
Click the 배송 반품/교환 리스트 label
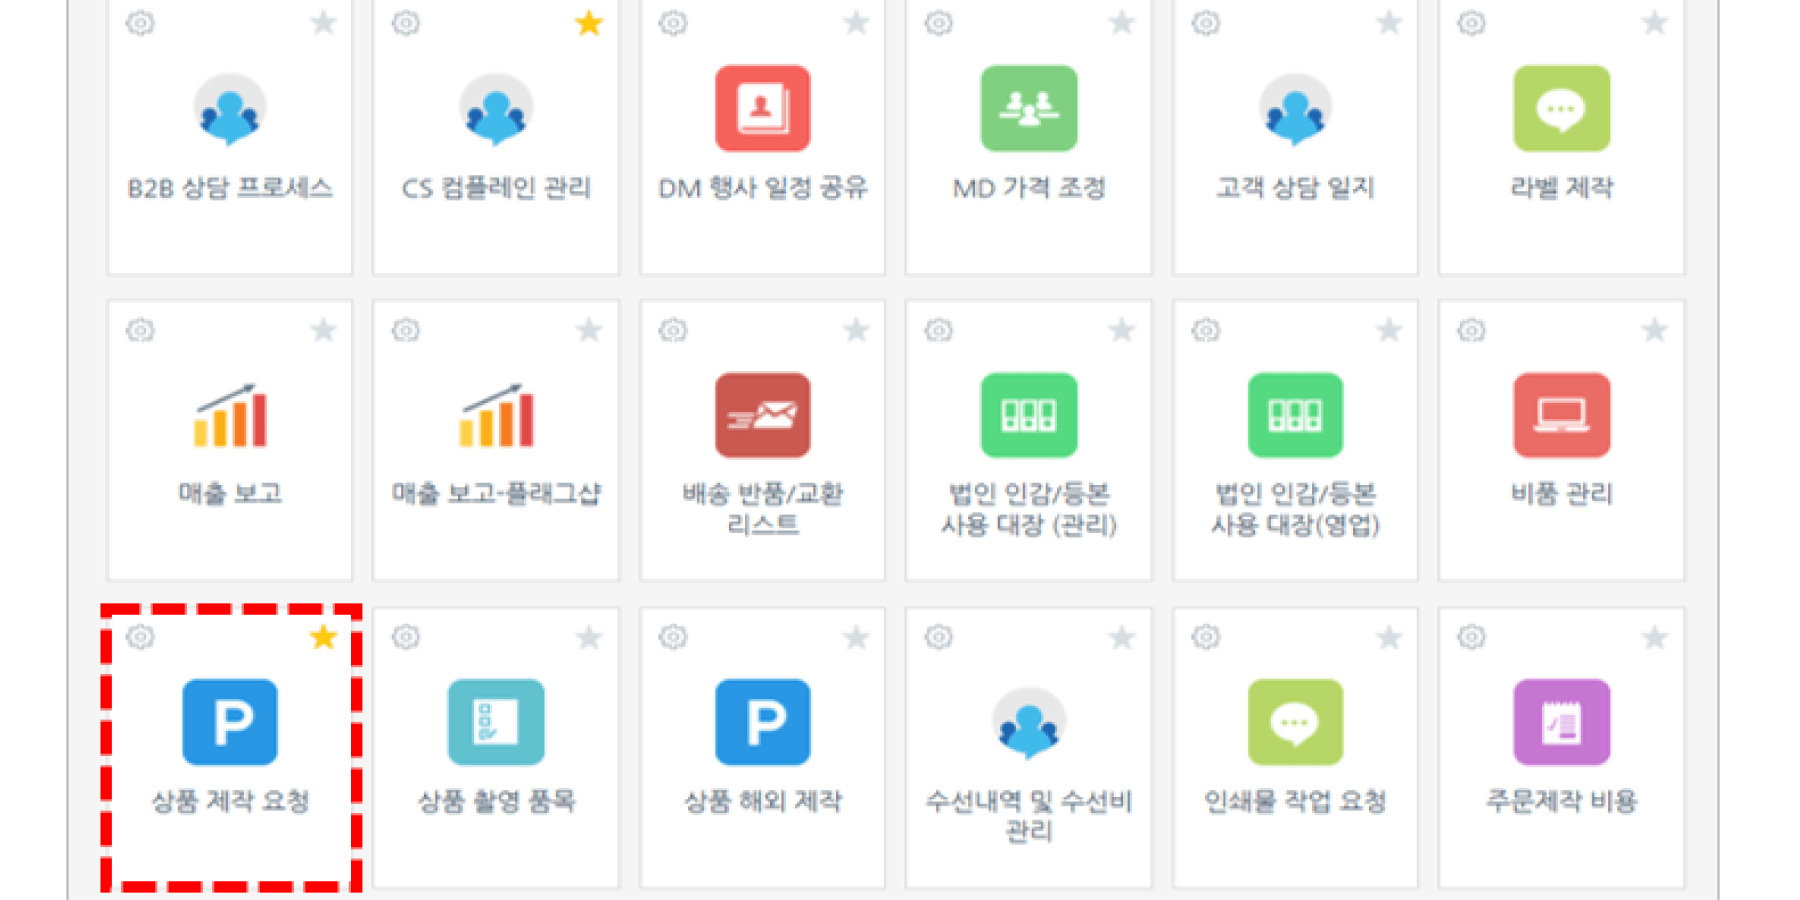click(x=763, y=508)
